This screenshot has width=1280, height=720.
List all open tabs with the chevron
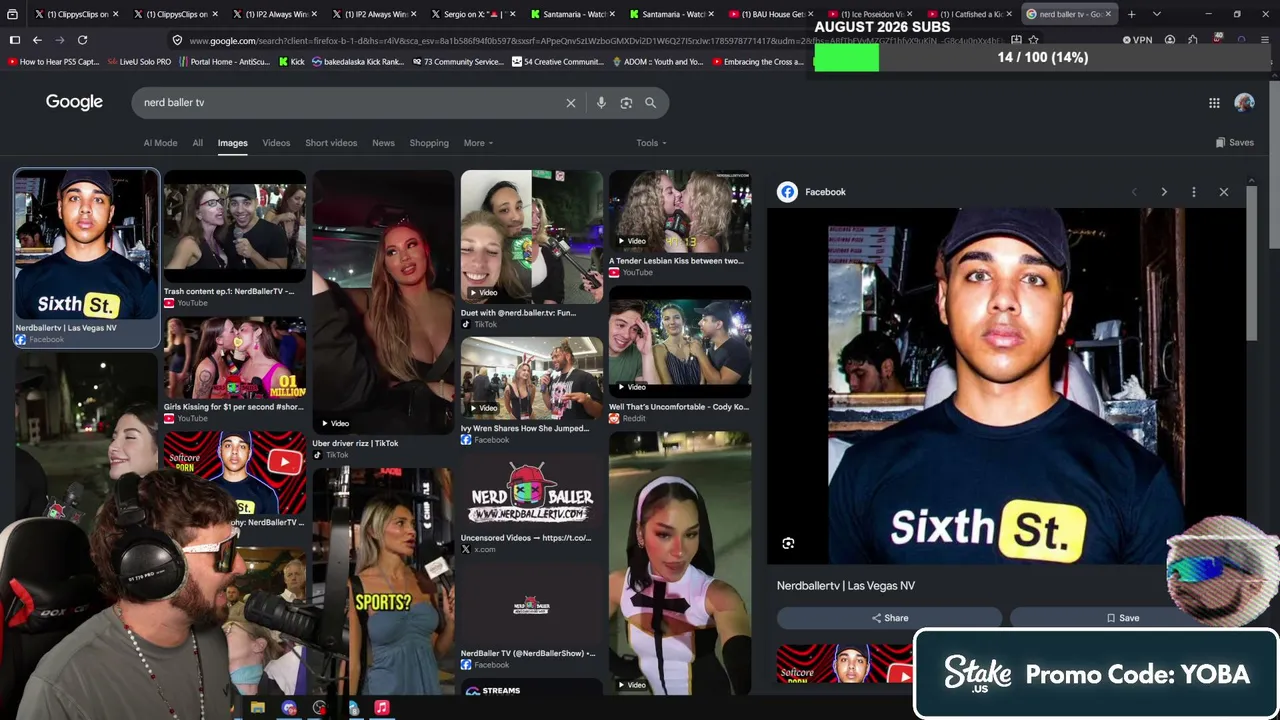point(1157,14)
